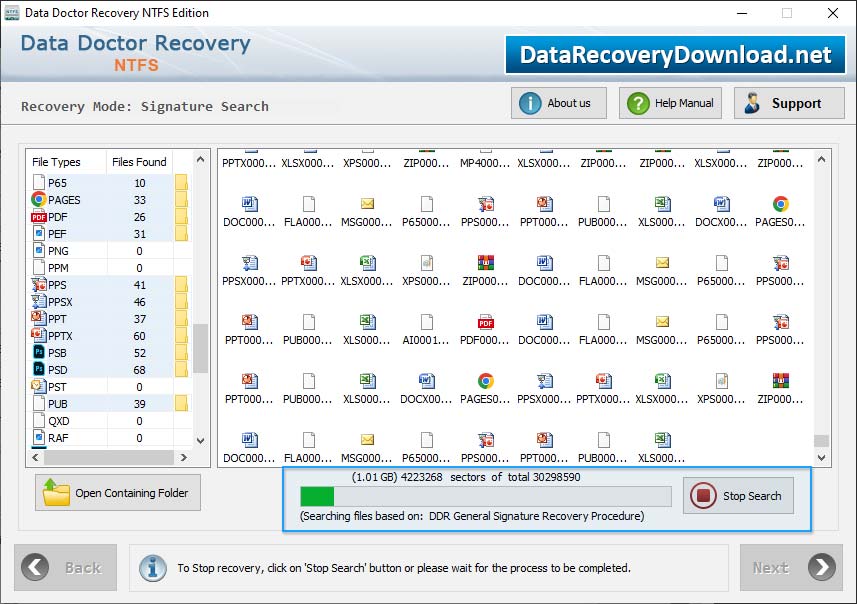Click the PEF file type icon
This screenshot has height=604, width=857.
tap(38, 234)
